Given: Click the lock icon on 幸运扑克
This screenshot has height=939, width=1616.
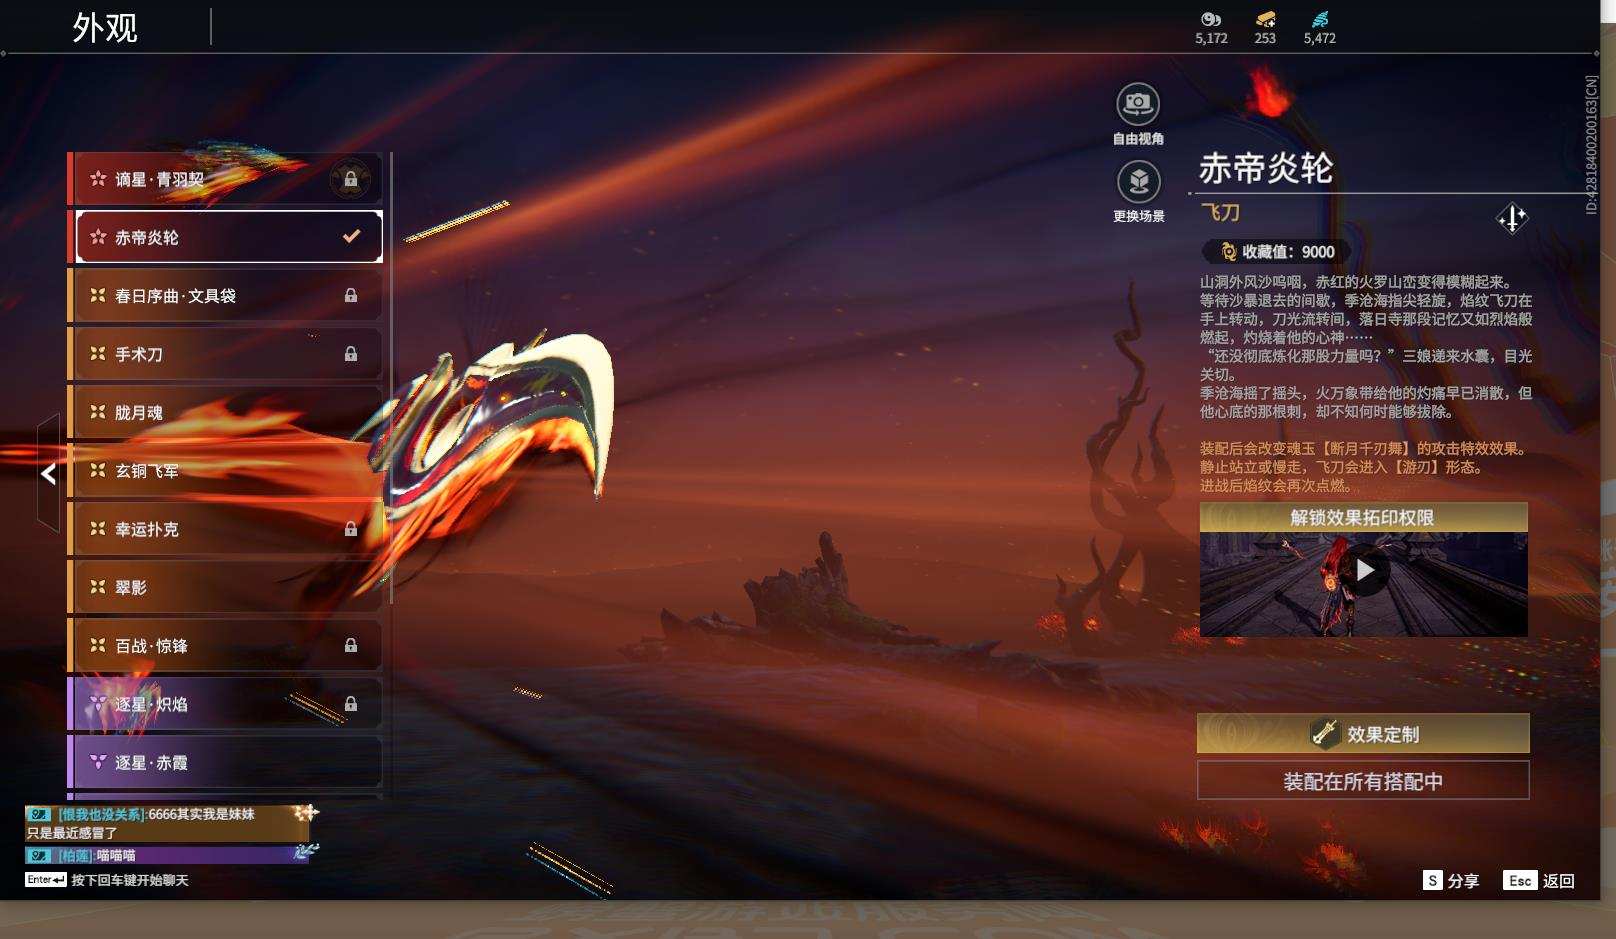Looking at the screenshot, I should pos(351,529).
